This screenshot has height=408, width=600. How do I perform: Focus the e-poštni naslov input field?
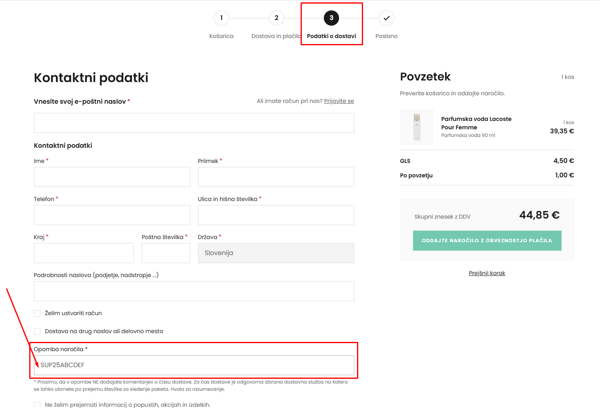point(194,123)
